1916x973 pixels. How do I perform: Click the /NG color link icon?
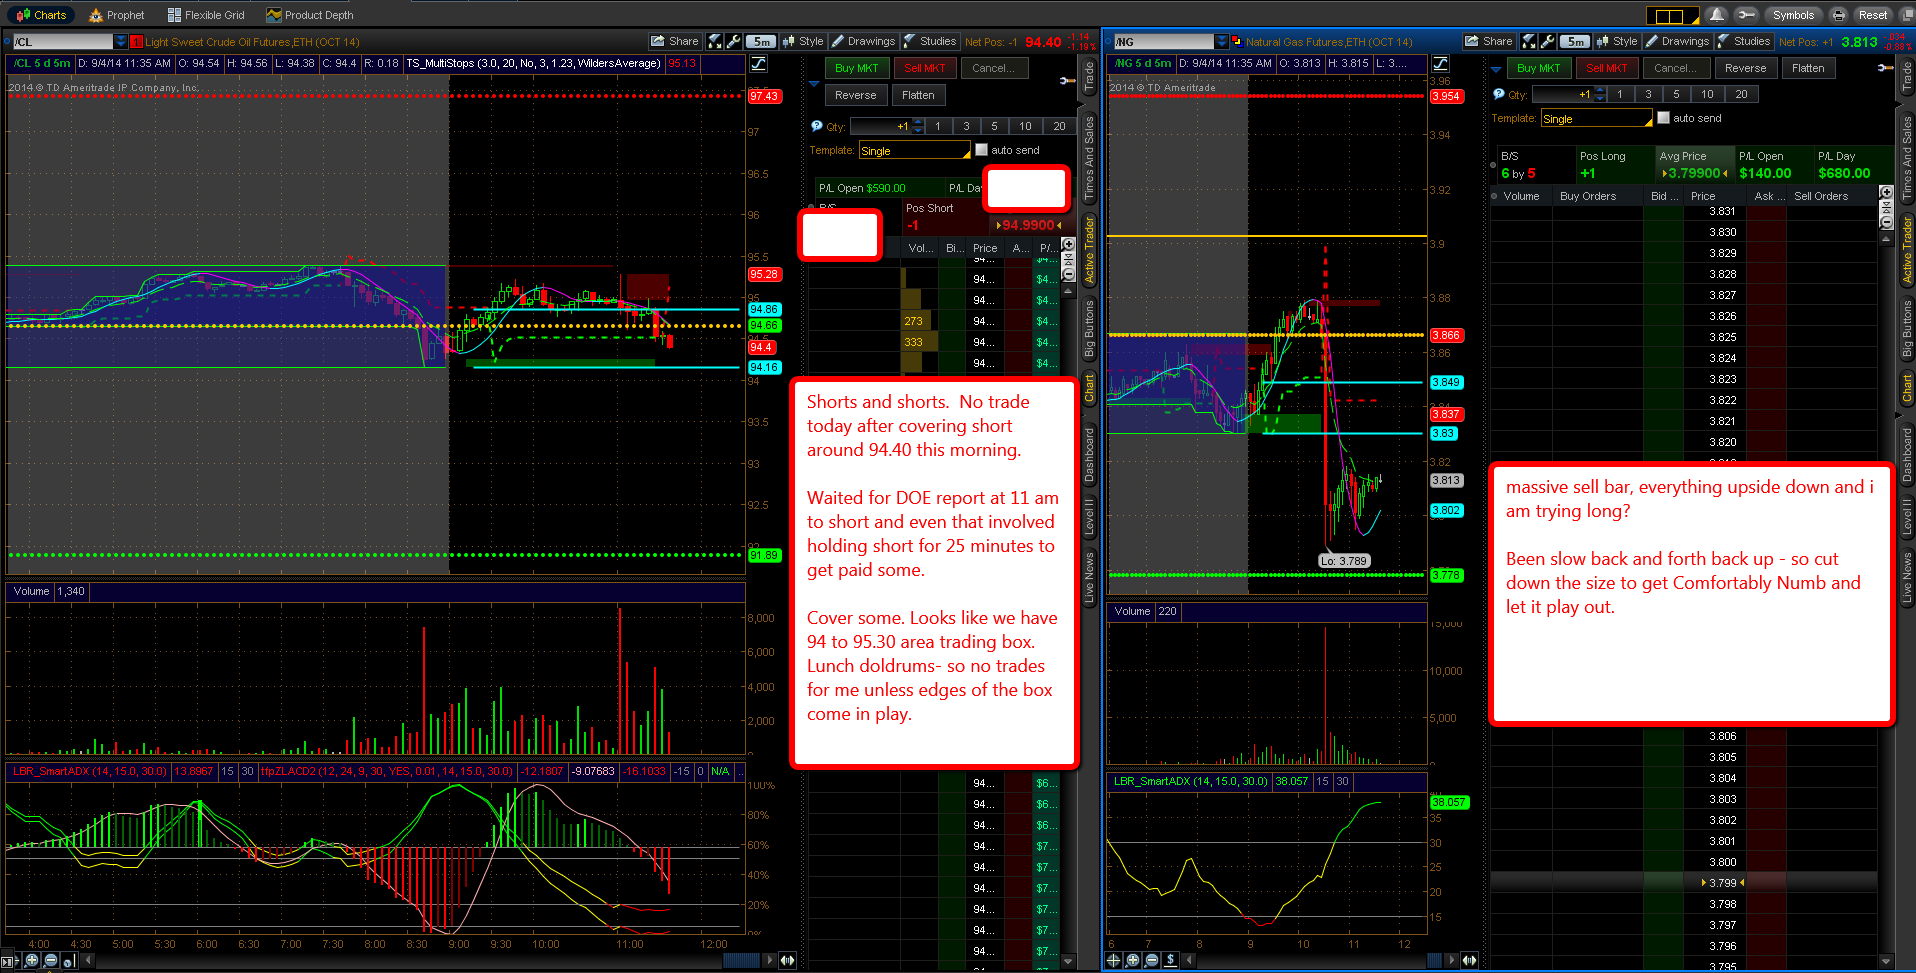1236,42
